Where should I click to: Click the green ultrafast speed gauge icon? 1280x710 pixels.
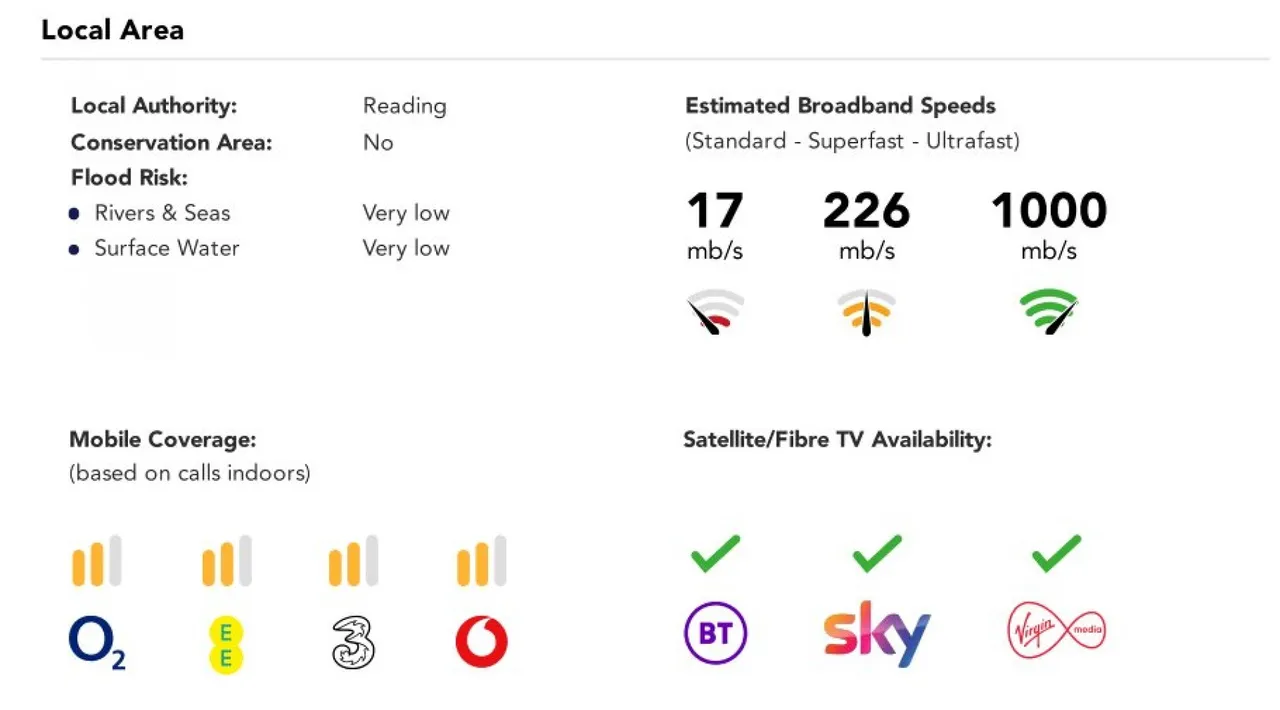tap(1048, 312)
